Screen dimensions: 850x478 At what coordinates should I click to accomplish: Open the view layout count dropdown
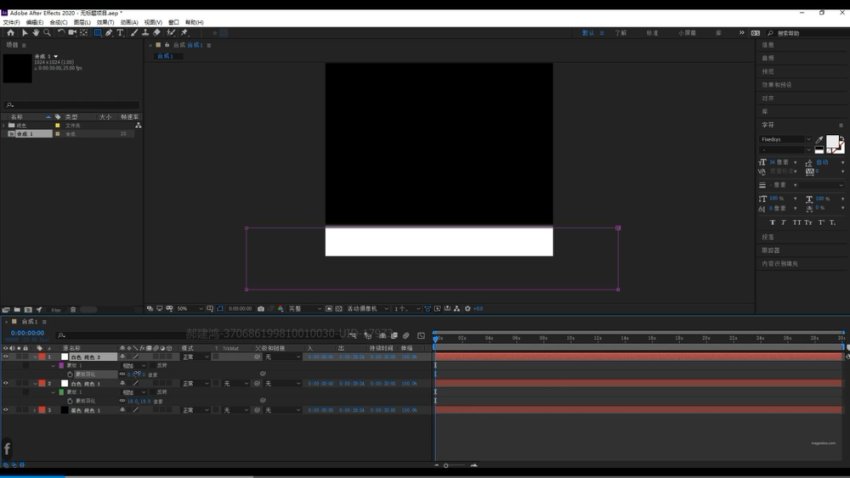pos(407,308)
